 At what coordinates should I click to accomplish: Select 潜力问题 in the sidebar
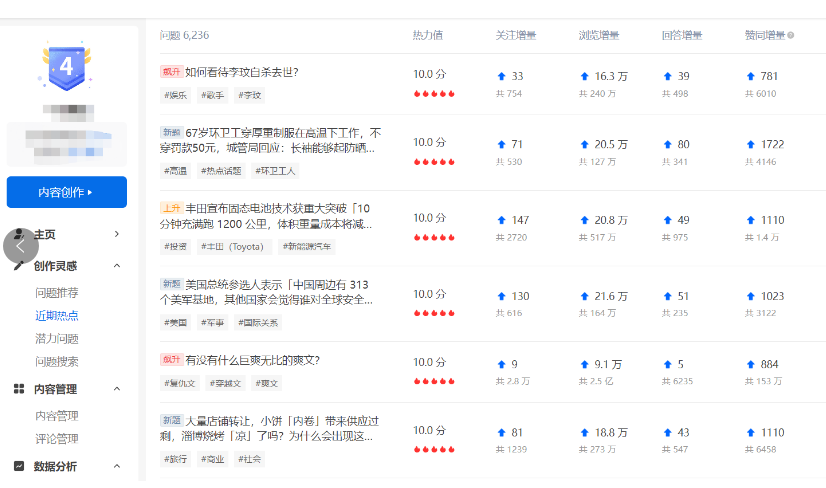57,338
